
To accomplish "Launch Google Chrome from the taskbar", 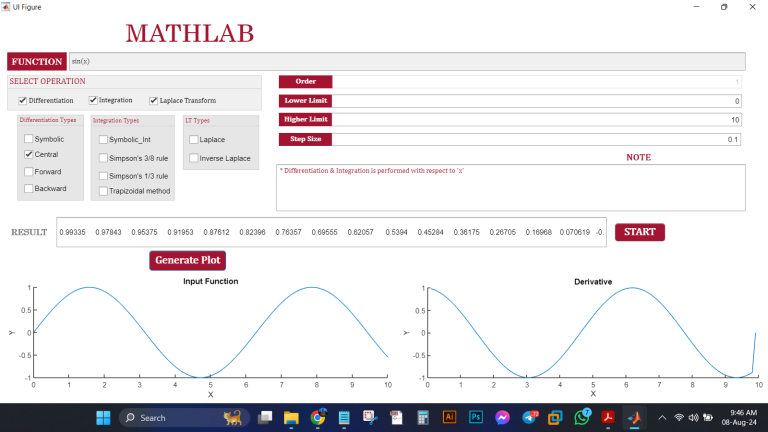I will 318,417.
